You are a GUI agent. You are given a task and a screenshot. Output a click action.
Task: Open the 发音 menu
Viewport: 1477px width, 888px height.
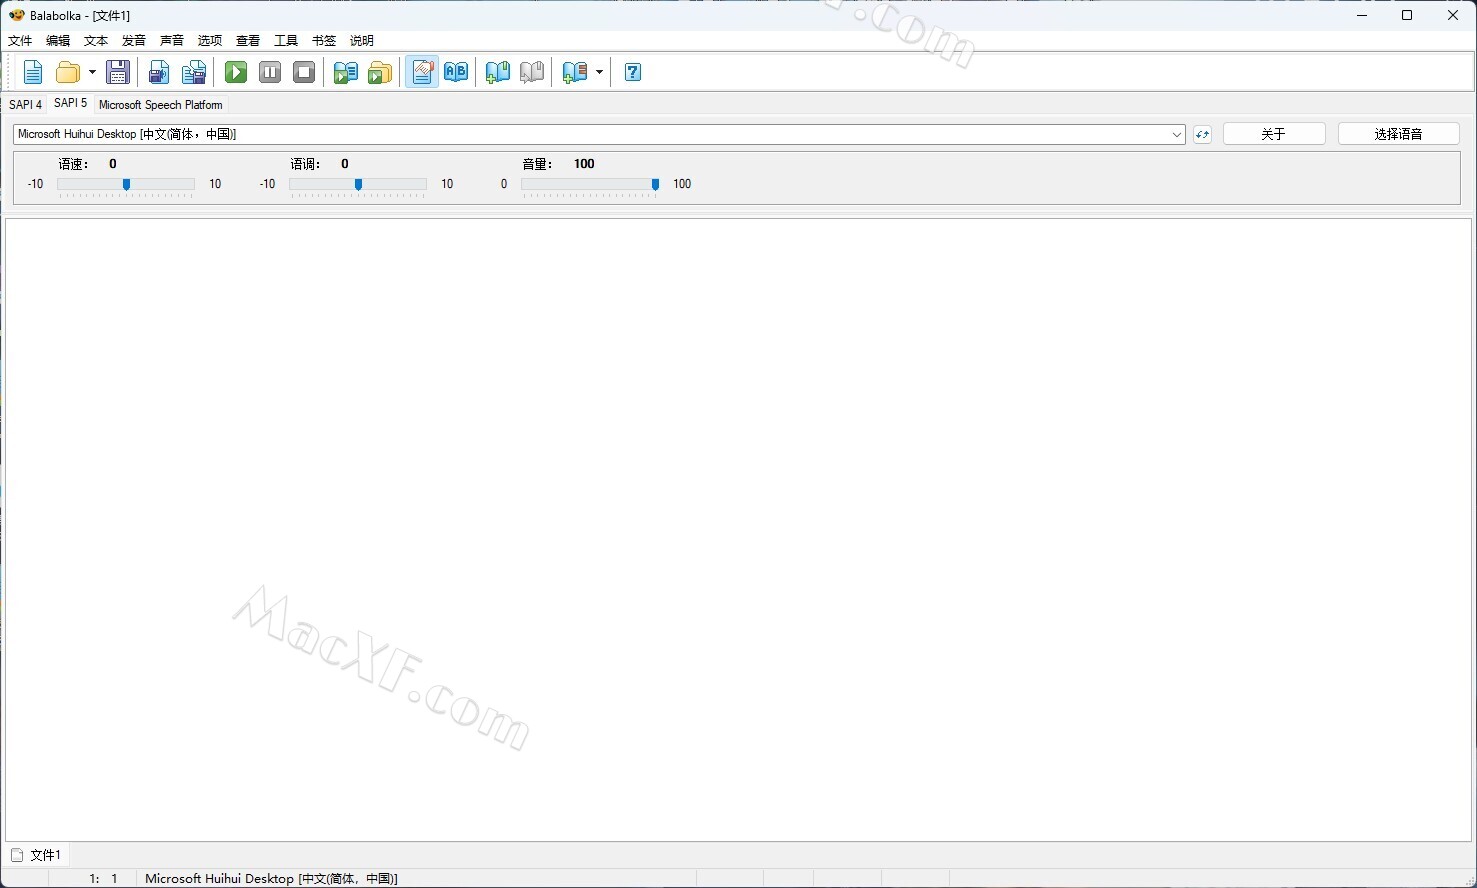click(x=134, y=41)
